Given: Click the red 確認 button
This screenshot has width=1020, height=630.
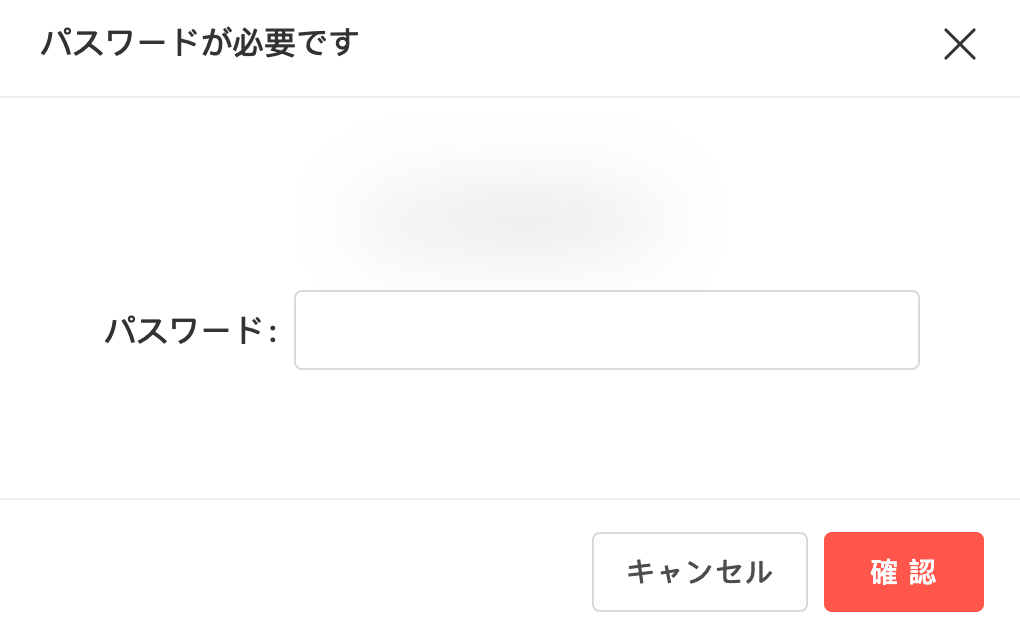Looking at the screenshot, I should pos(904,572).
